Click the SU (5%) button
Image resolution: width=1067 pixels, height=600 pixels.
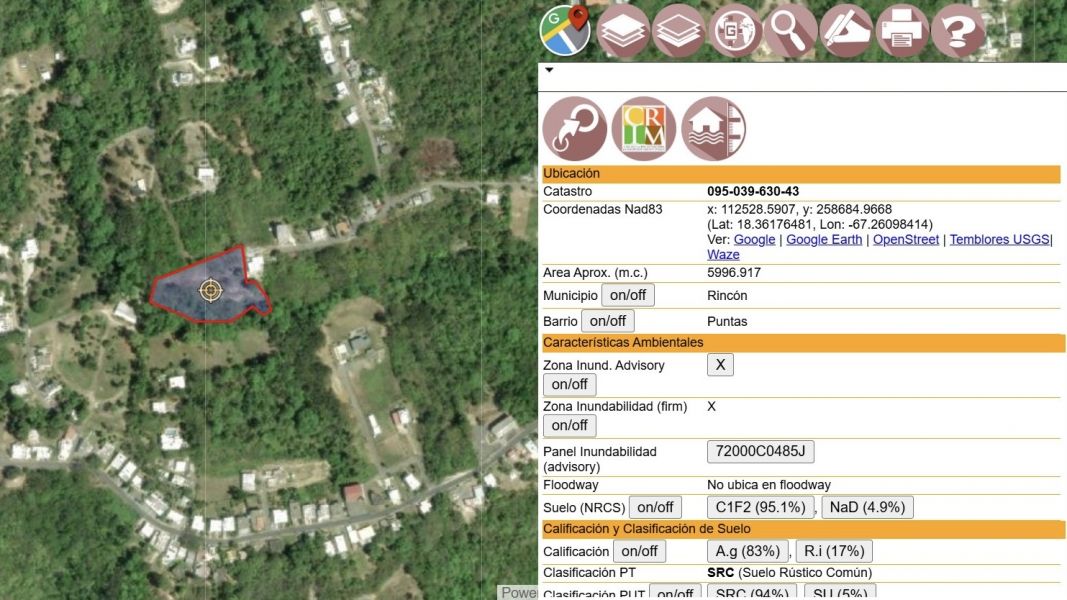[840, 593]
